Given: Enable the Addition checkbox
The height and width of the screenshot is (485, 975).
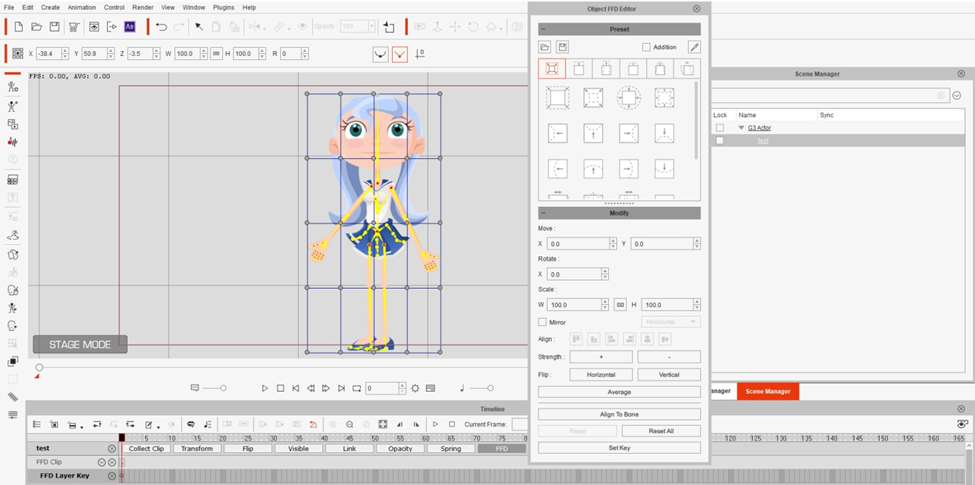Looking at the screenshot, I should (646, 47).
